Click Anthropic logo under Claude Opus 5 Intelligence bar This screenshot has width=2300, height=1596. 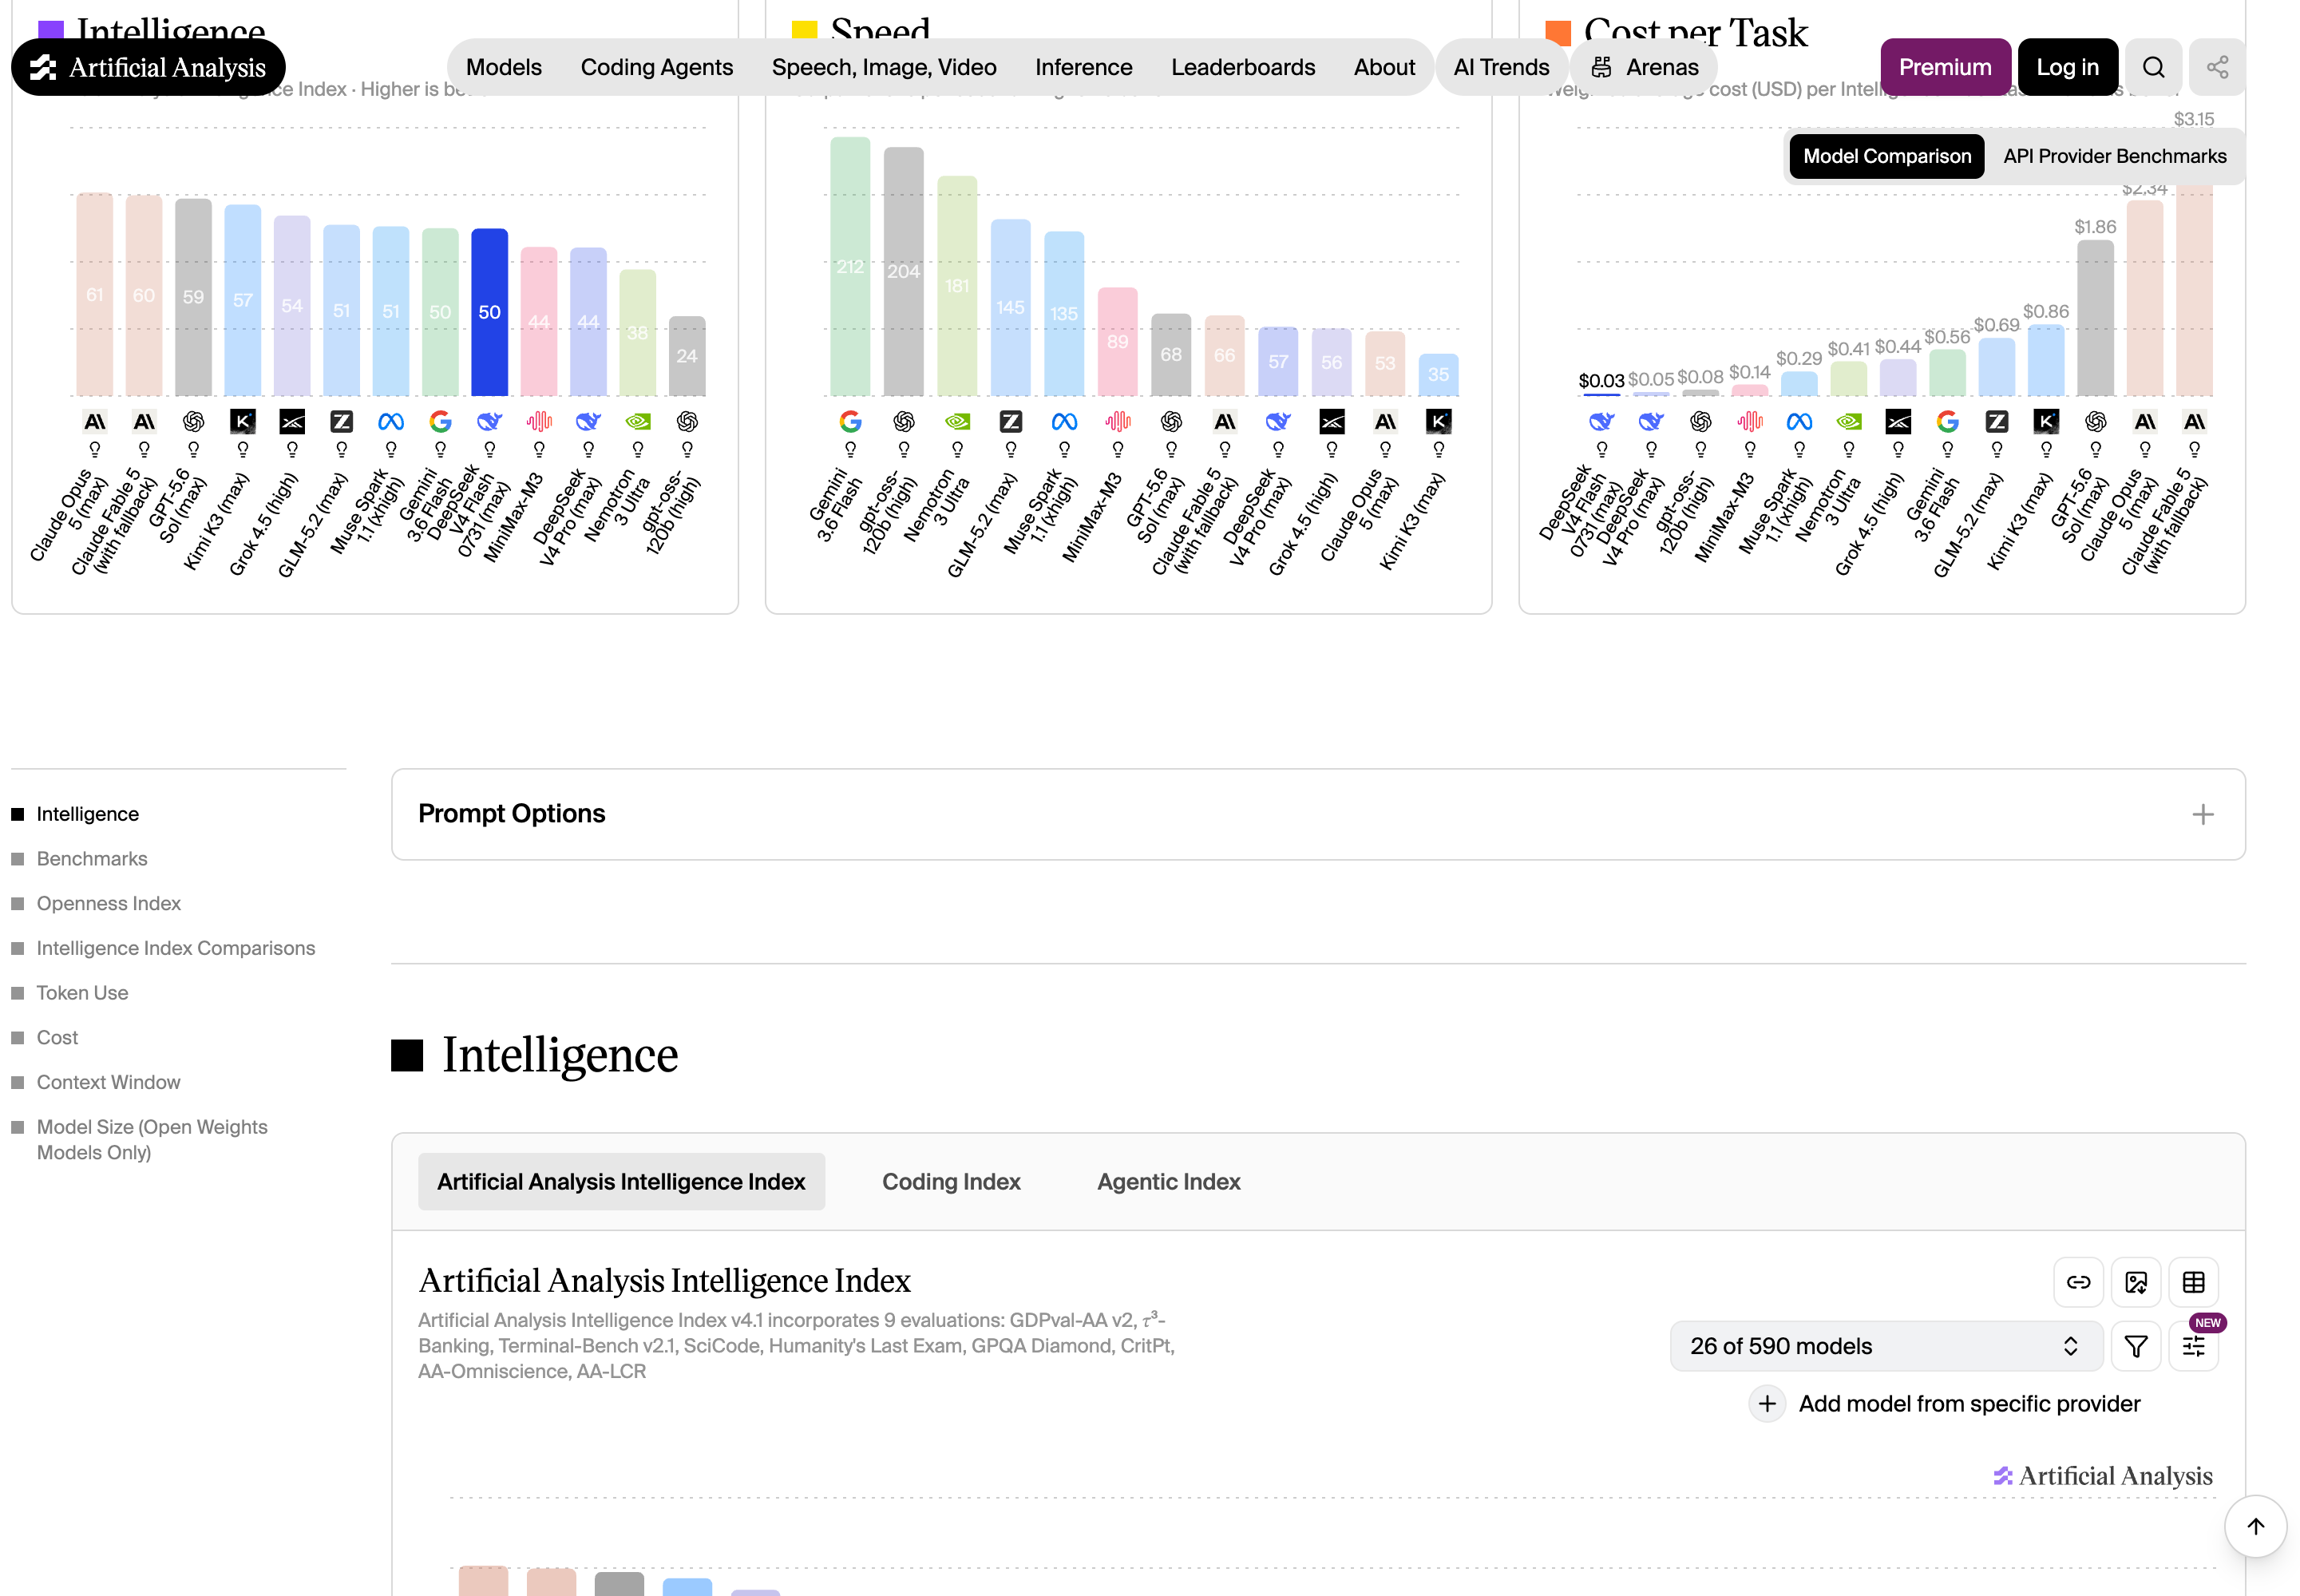(95, 422)
